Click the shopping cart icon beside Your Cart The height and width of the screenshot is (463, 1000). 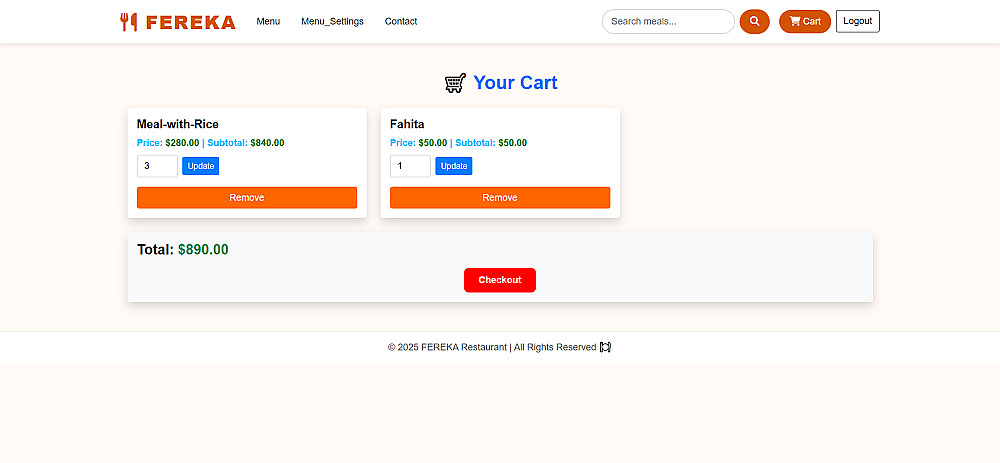click(x=455, y=83)
